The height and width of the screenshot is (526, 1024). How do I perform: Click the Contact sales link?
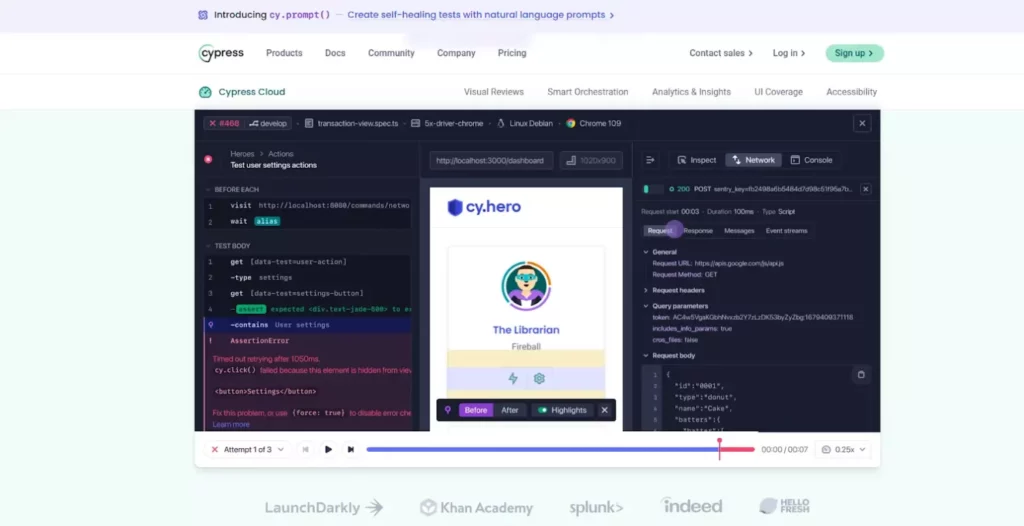point(721,53)
